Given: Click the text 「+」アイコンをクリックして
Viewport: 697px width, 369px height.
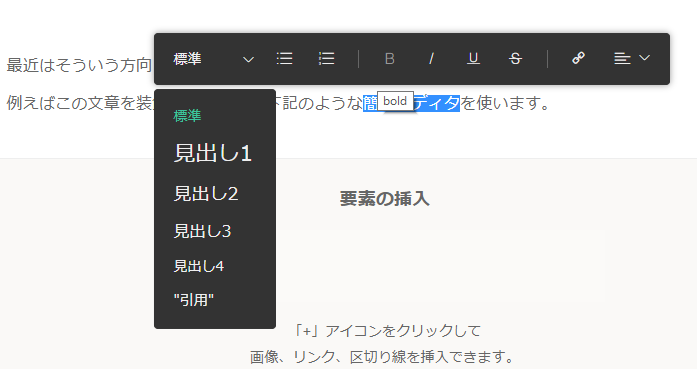Looking at the screenshot, I should (x=387, y=331).
